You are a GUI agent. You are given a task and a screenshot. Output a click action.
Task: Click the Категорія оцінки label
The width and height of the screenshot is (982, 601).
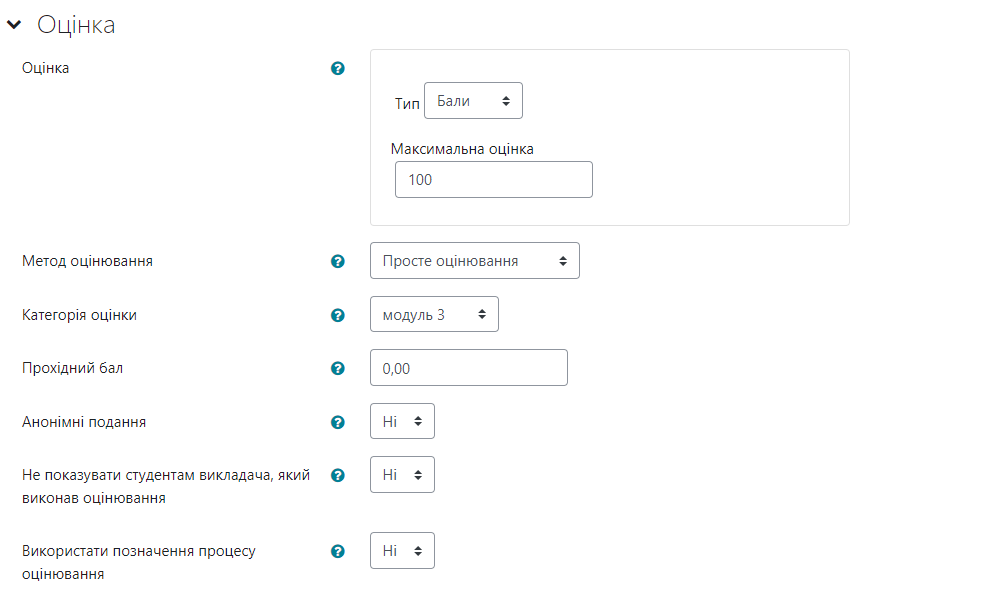click(x=79, y=315)
